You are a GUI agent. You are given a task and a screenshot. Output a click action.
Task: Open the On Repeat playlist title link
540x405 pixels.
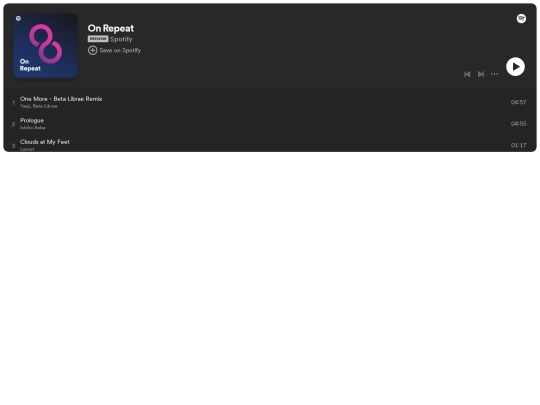[111, 28]
